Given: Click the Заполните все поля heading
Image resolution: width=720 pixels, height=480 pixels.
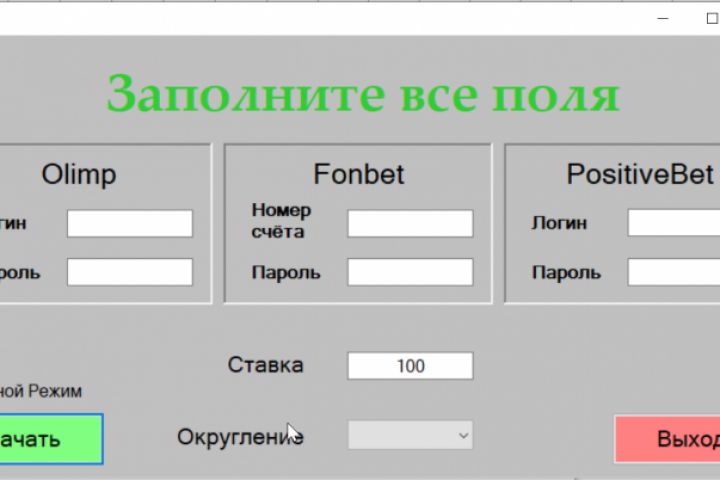Looking at the screenshot, I should [x=363, y=94].
